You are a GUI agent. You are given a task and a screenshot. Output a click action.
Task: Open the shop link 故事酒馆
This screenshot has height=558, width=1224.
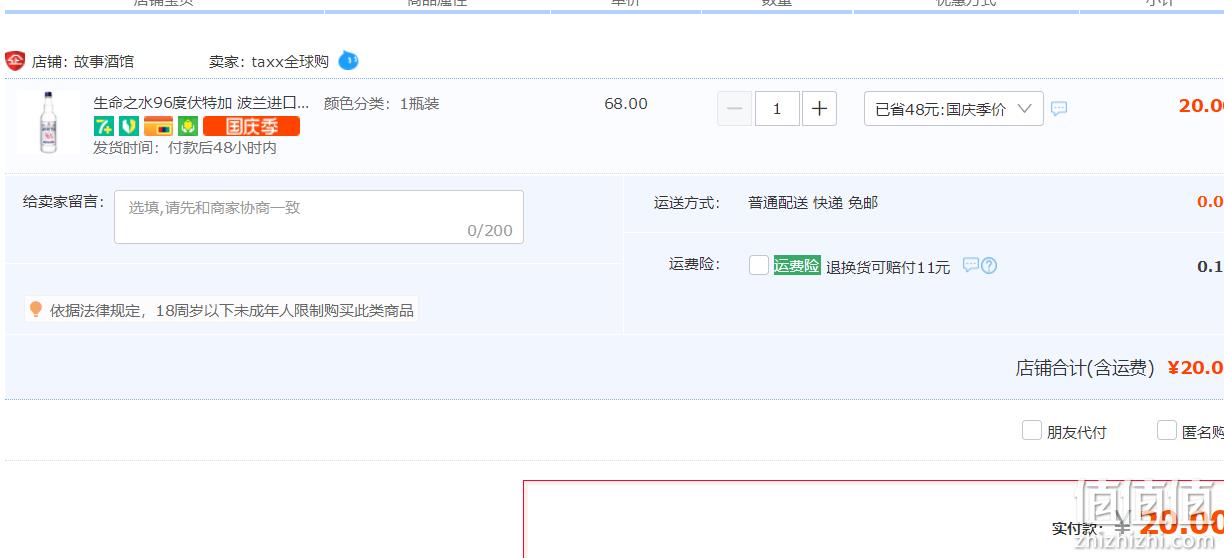[x=104, y=61]
